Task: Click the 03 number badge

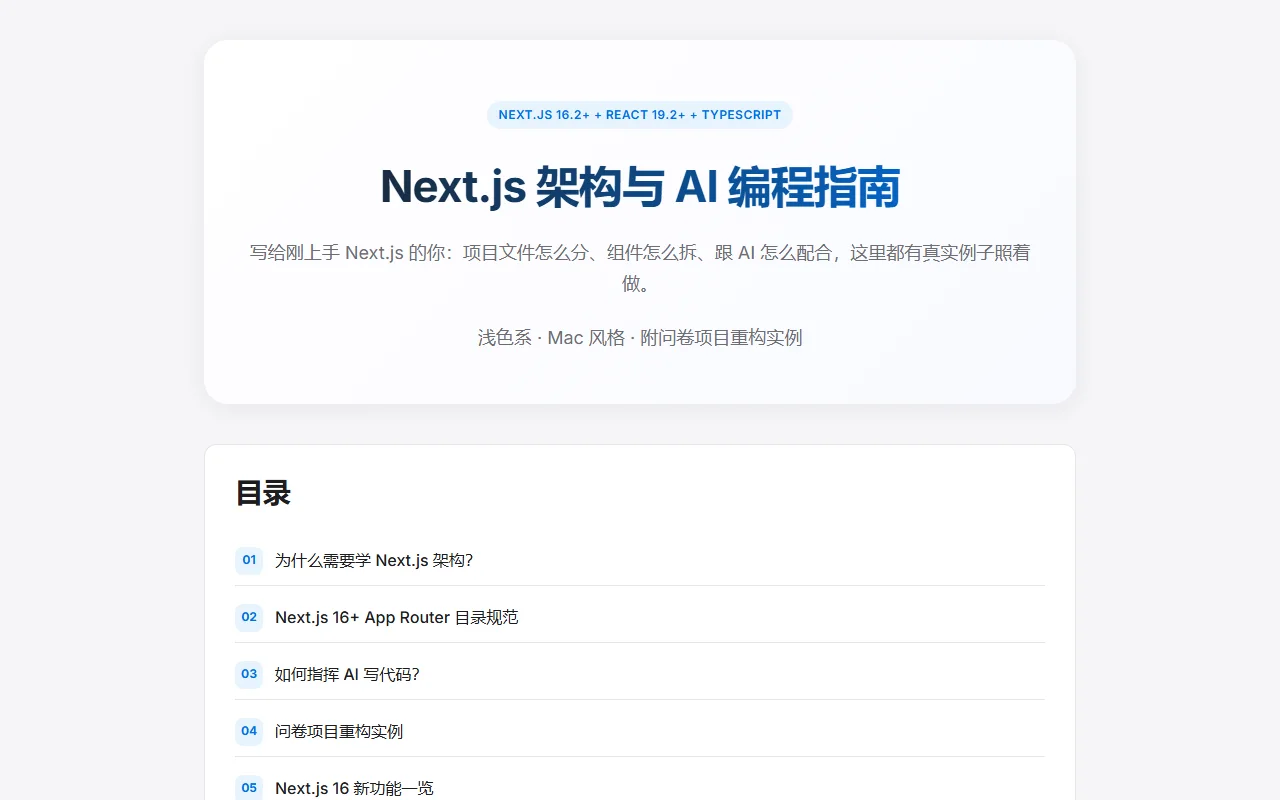Action: 249,674
